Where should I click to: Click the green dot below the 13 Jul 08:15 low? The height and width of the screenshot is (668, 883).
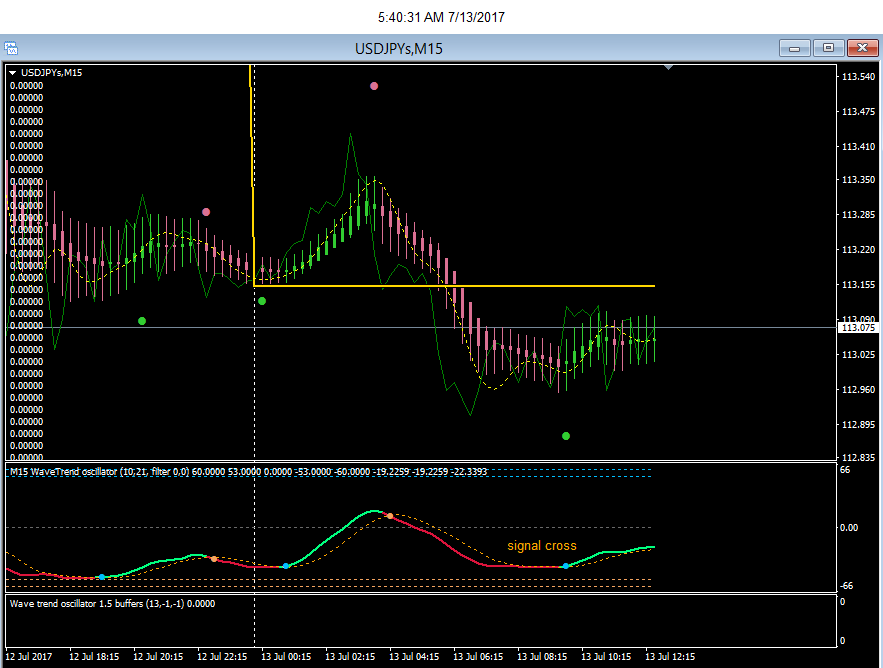click(566, 436)
